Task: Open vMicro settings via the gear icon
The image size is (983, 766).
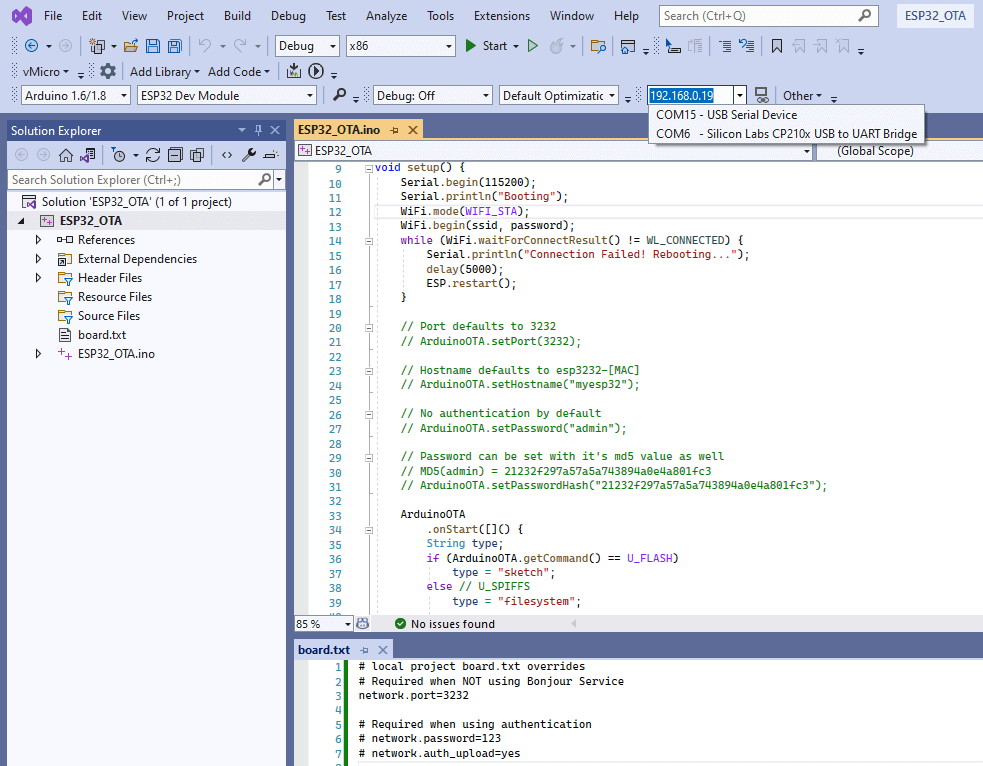Action: (x=108, y=71)
